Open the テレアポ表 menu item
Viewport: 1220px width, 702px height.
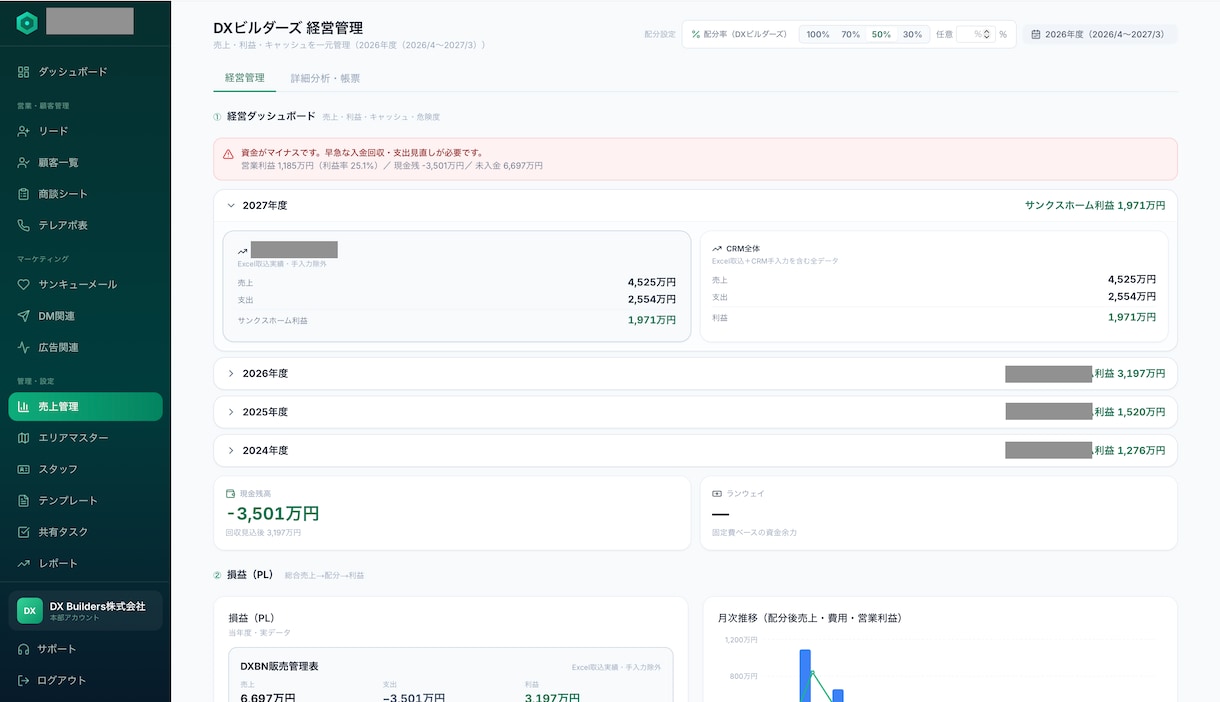85,225
